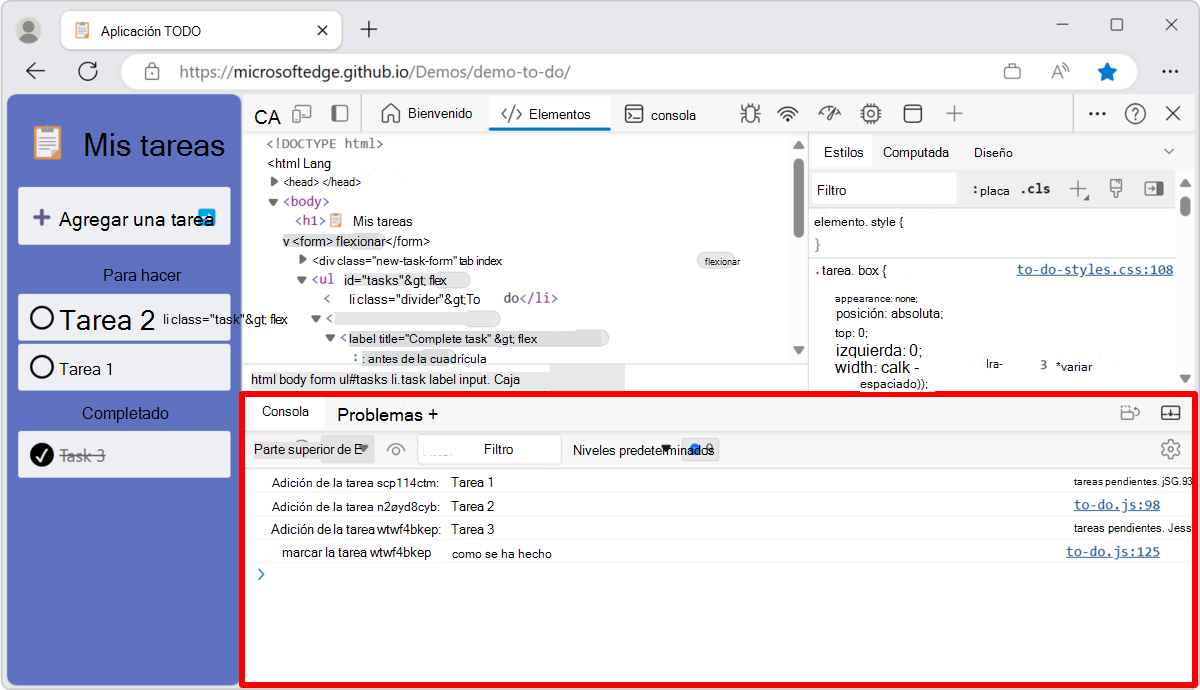Open to-do.js:125 source link
This screenshot has height=690, width=1200.
(1113, 551)
